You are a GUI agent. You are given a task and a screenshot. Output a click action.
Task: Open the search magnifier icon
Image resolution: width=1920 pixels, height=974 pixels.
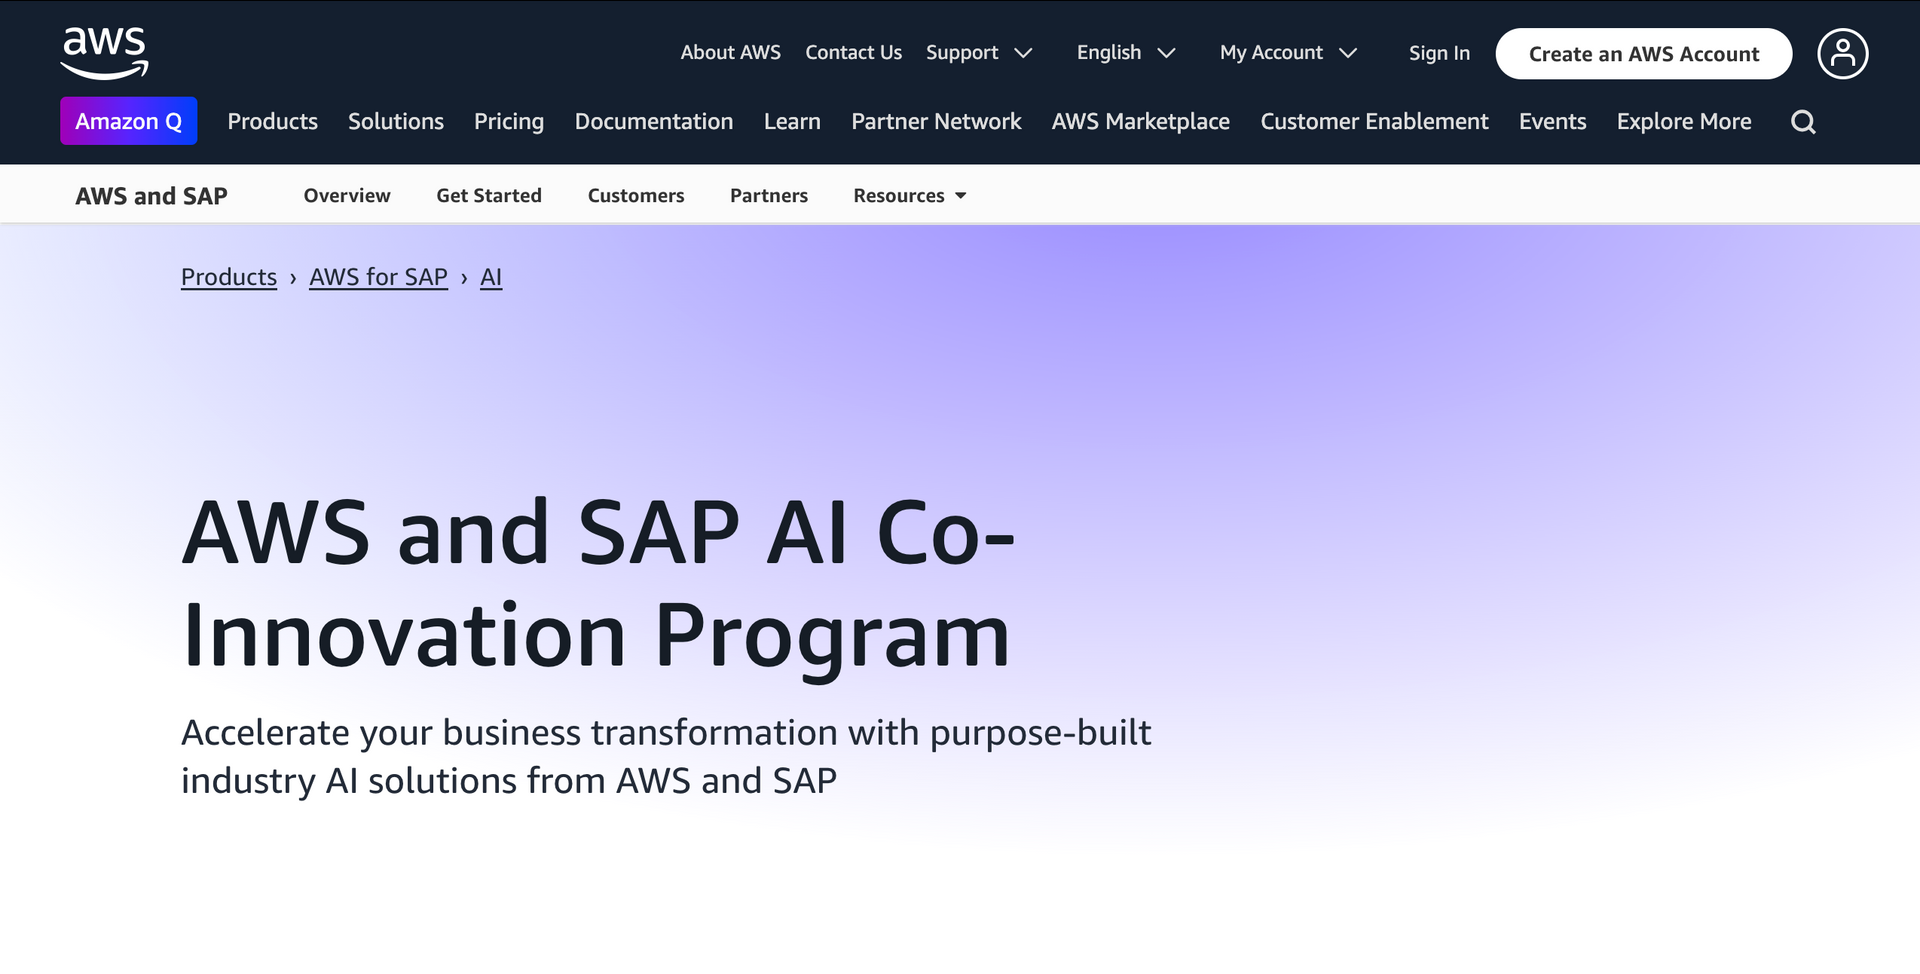1803,122
